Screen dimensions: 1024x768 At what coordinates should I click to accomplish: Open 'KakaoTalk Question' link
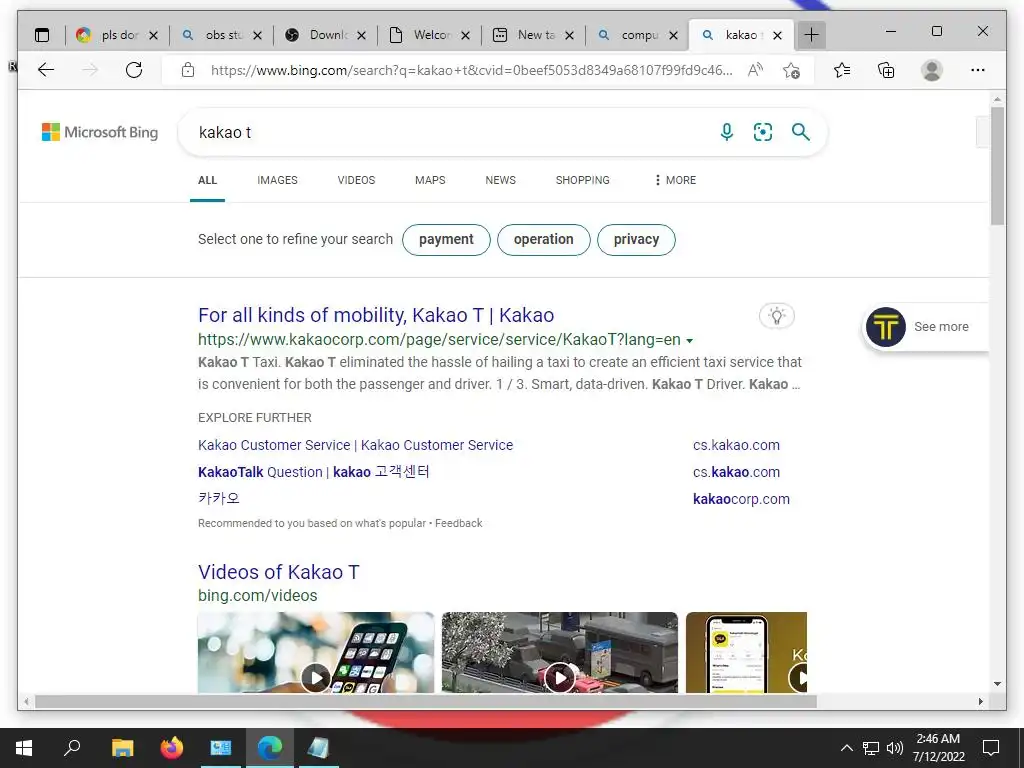[x=313, y=472]
